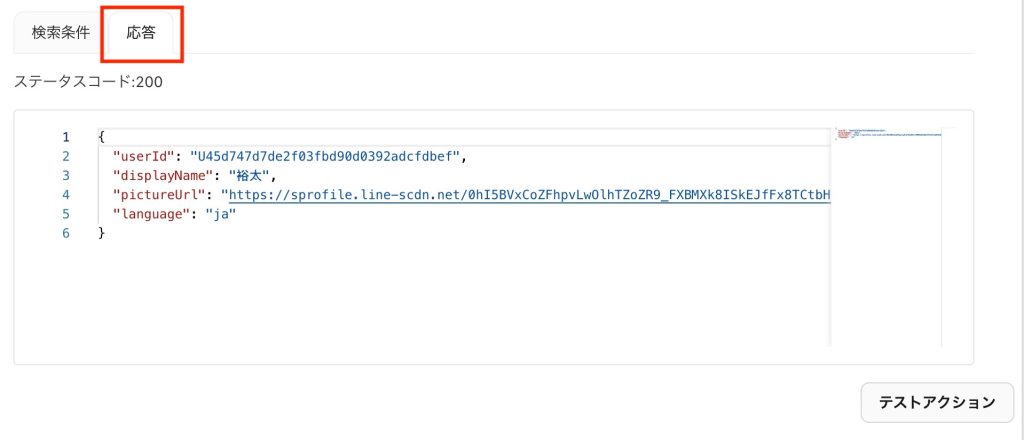Click line number 3 in the gutter
This screenshot has width=1024, height=440.
65,176
